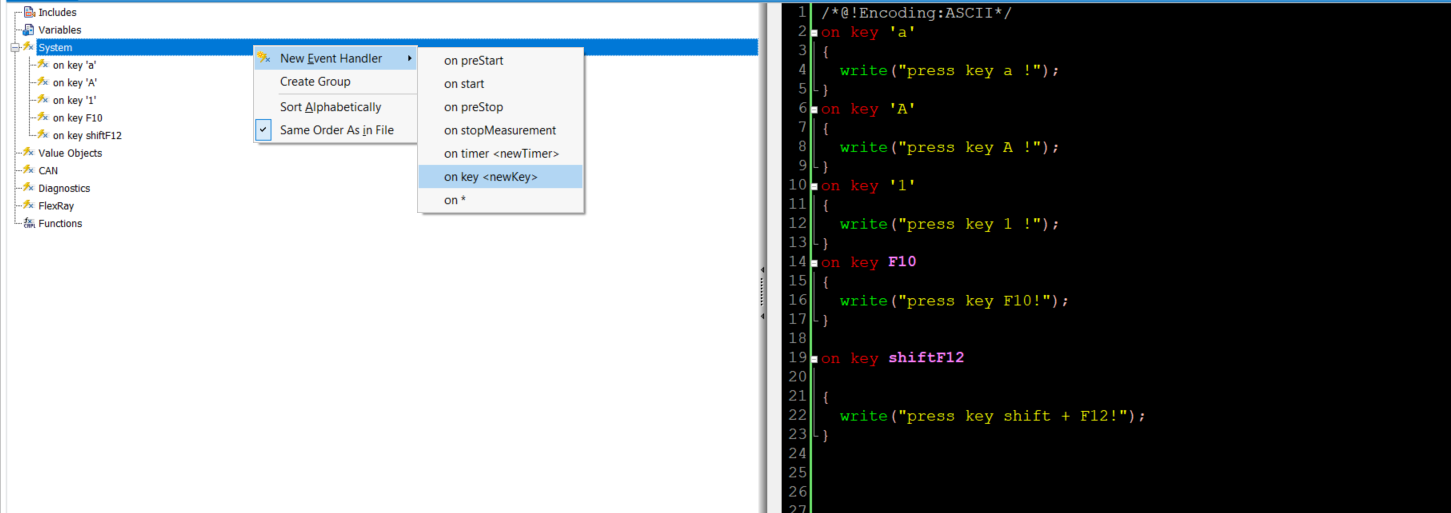The width and height of the screenshot is (1451, 513).
Task: Click the Functions CAPL icon
Action: (29, 223)
